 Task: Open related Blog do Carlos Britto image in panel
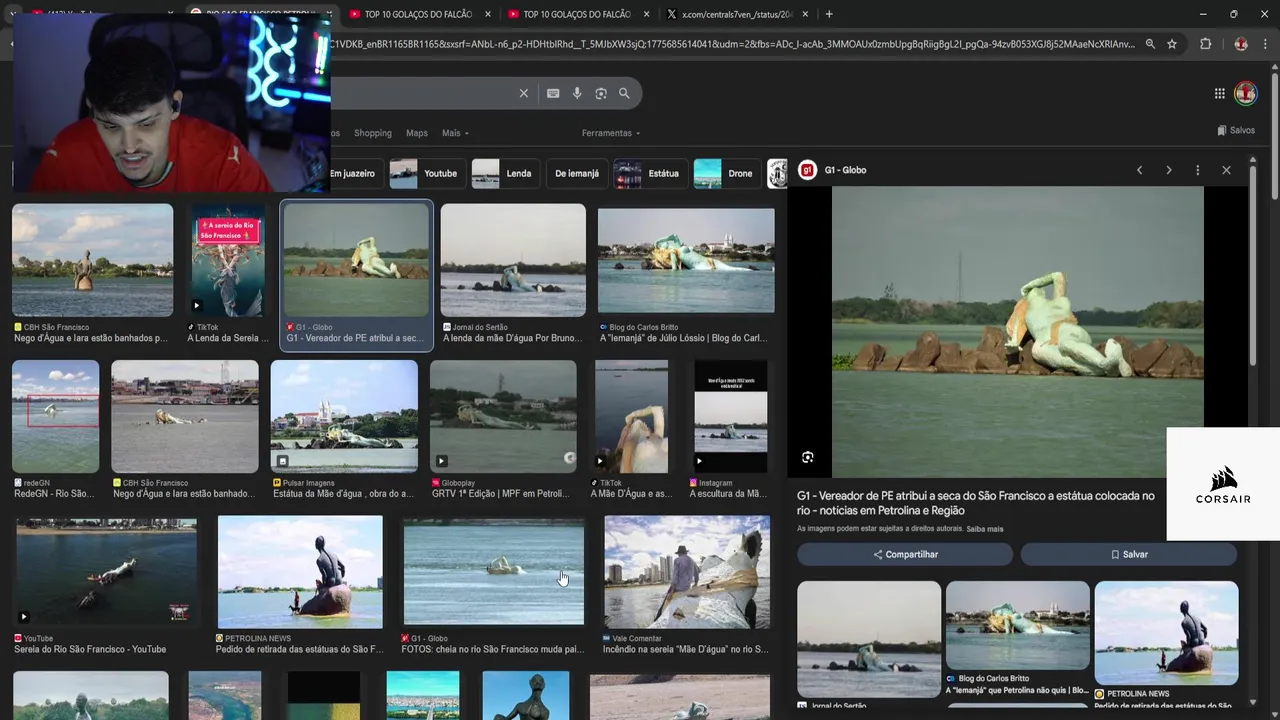tap(1018, 625)
